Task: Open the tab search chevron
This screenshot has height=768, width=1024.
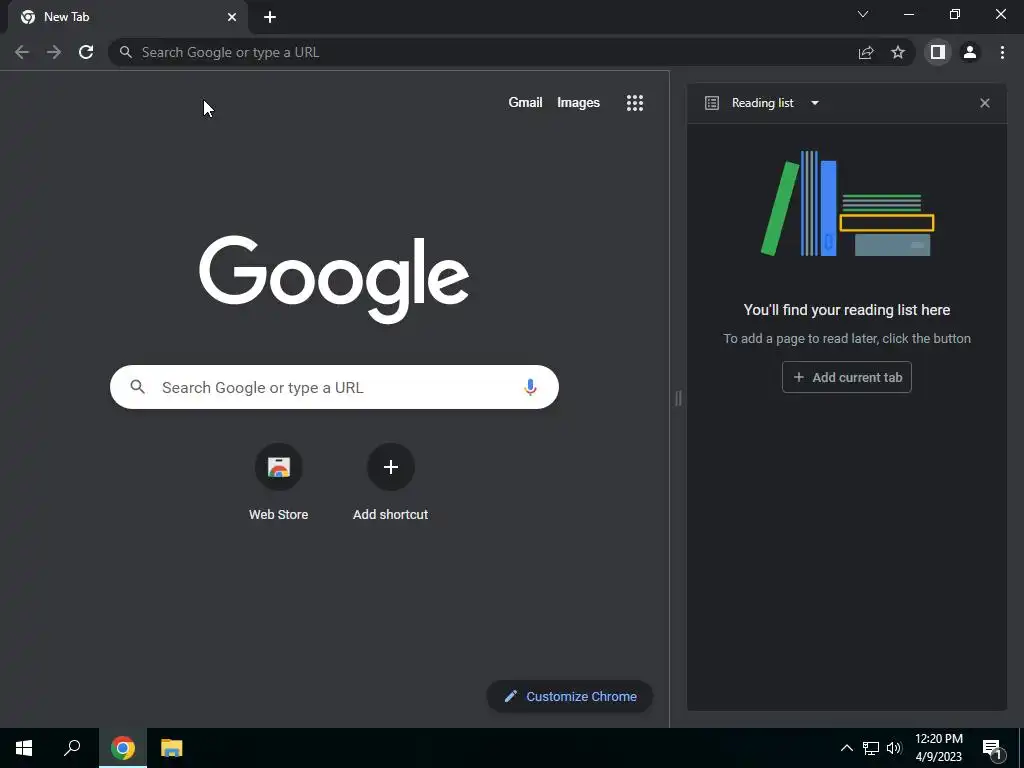Action: click(863, 14)
